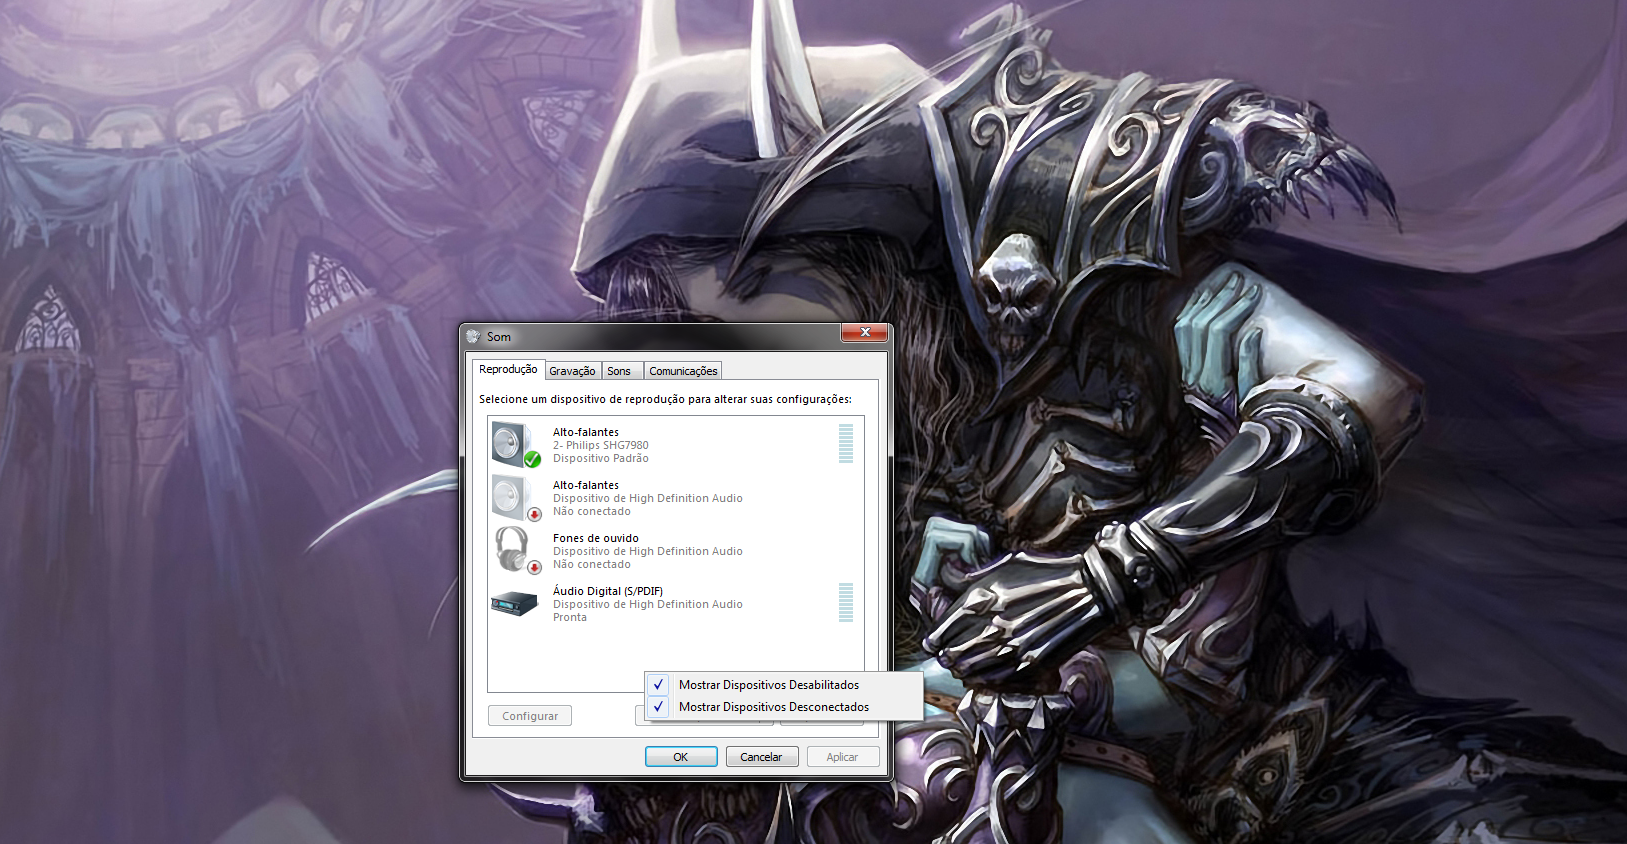Select the Philips SHG7980 speaker device icon
Screen dimensions: 1627x844
click(515, 445)
